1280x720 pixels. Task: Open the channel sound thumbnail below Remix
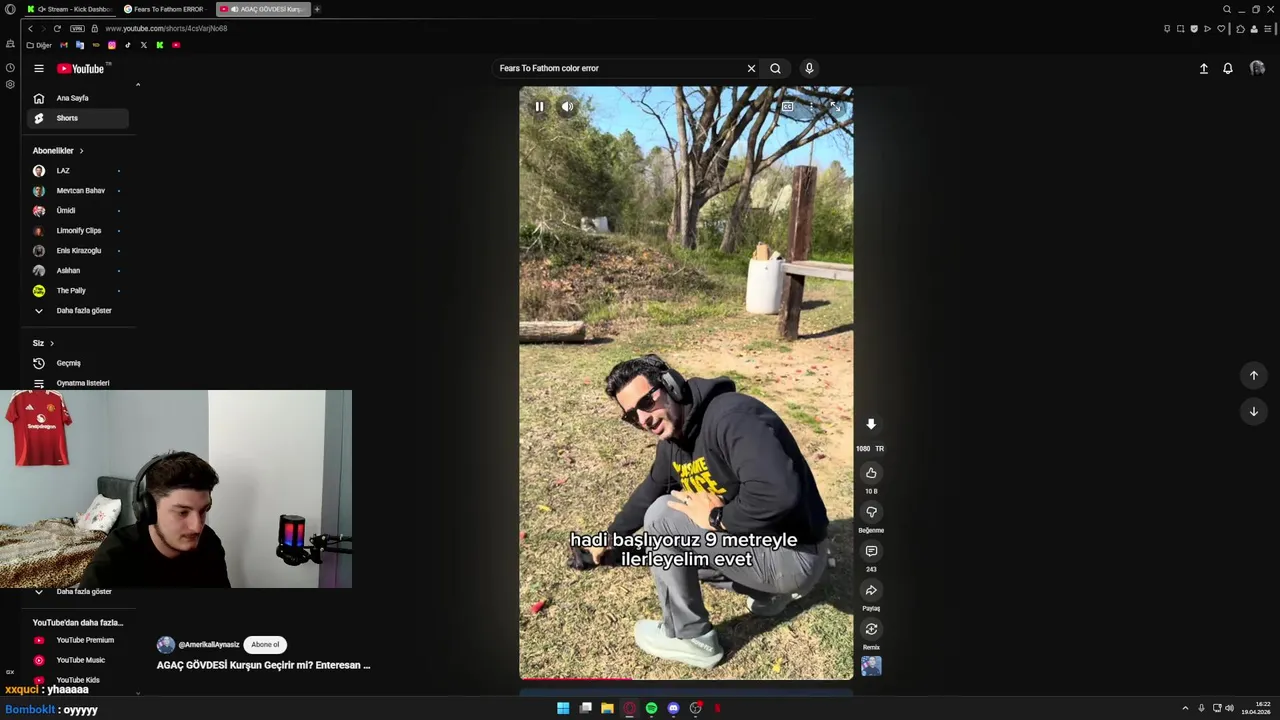coord(871,666)
